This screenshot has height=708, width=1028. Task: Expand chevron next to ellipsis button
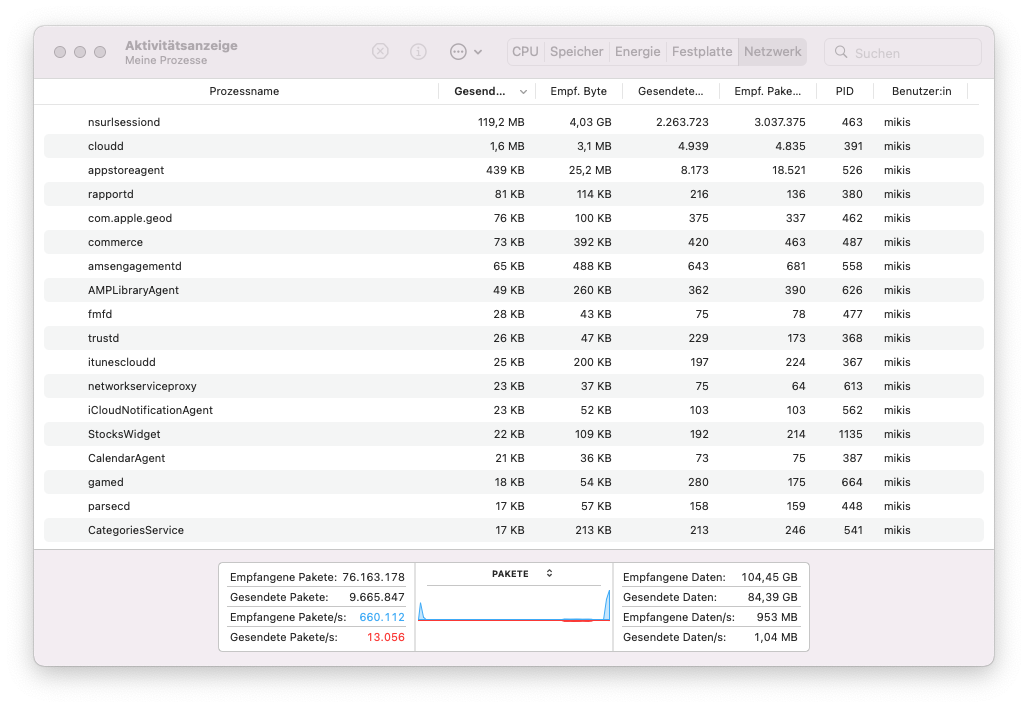tap(478, 52)
